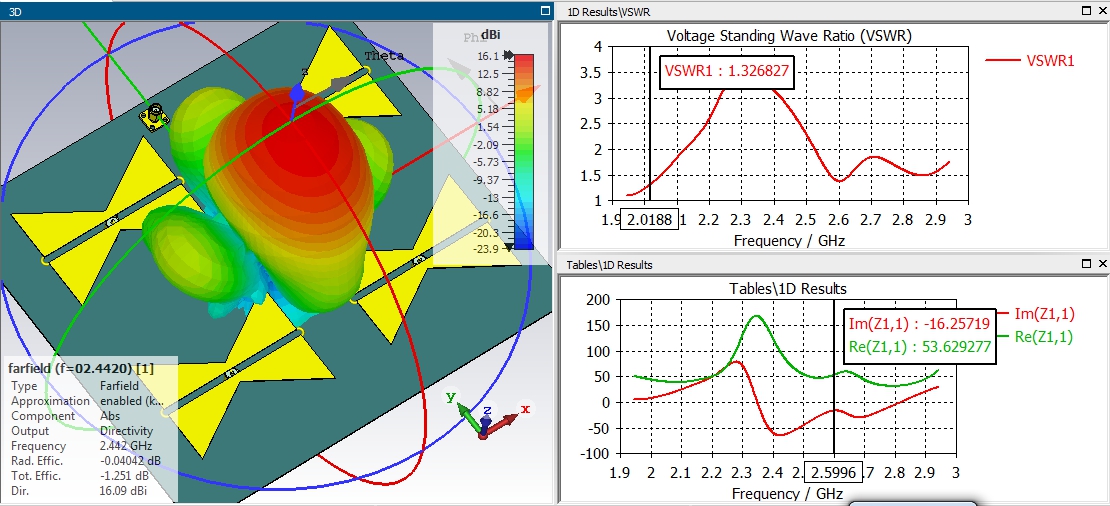This screenshot has width=1110, height=506.
Task: Click Frequency / GHz label in VSWR plot
Action: pos(789,241)
